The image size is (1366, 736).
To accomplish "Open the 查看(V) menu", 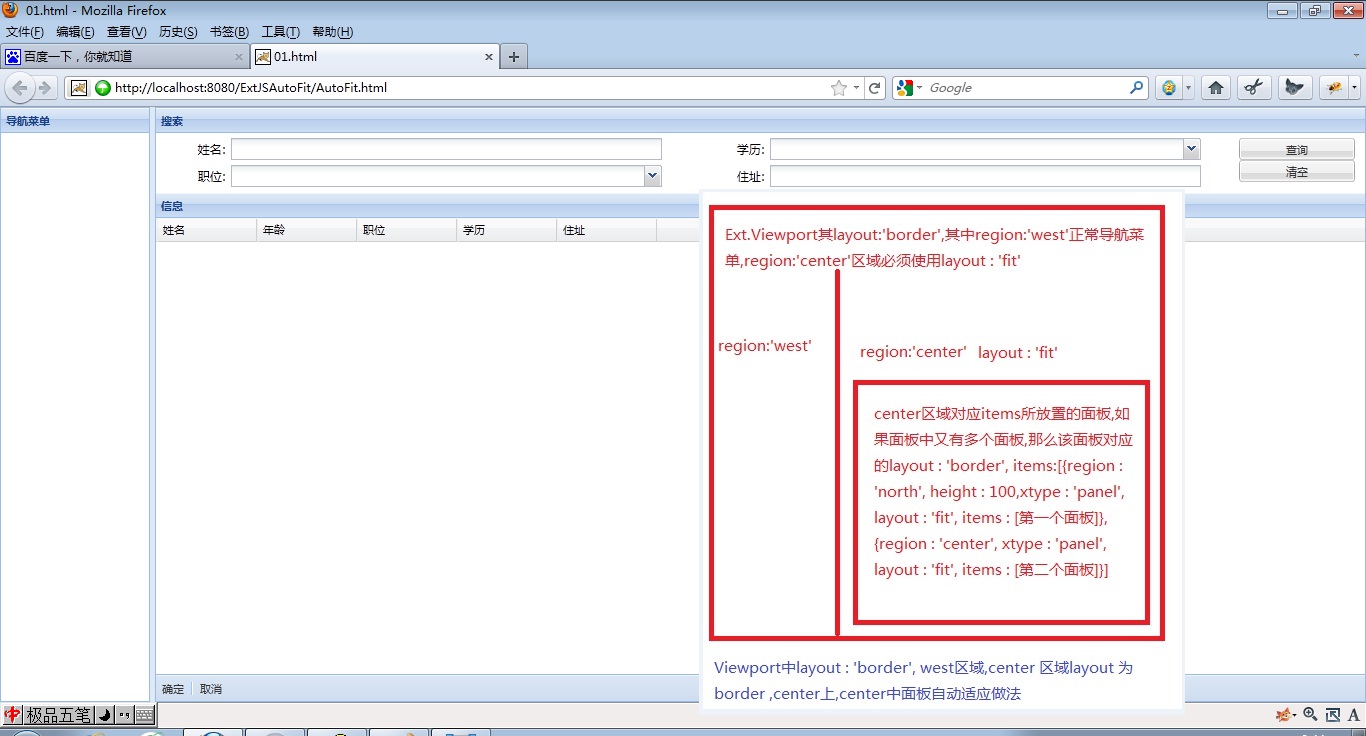I will (x=127, y=32).
